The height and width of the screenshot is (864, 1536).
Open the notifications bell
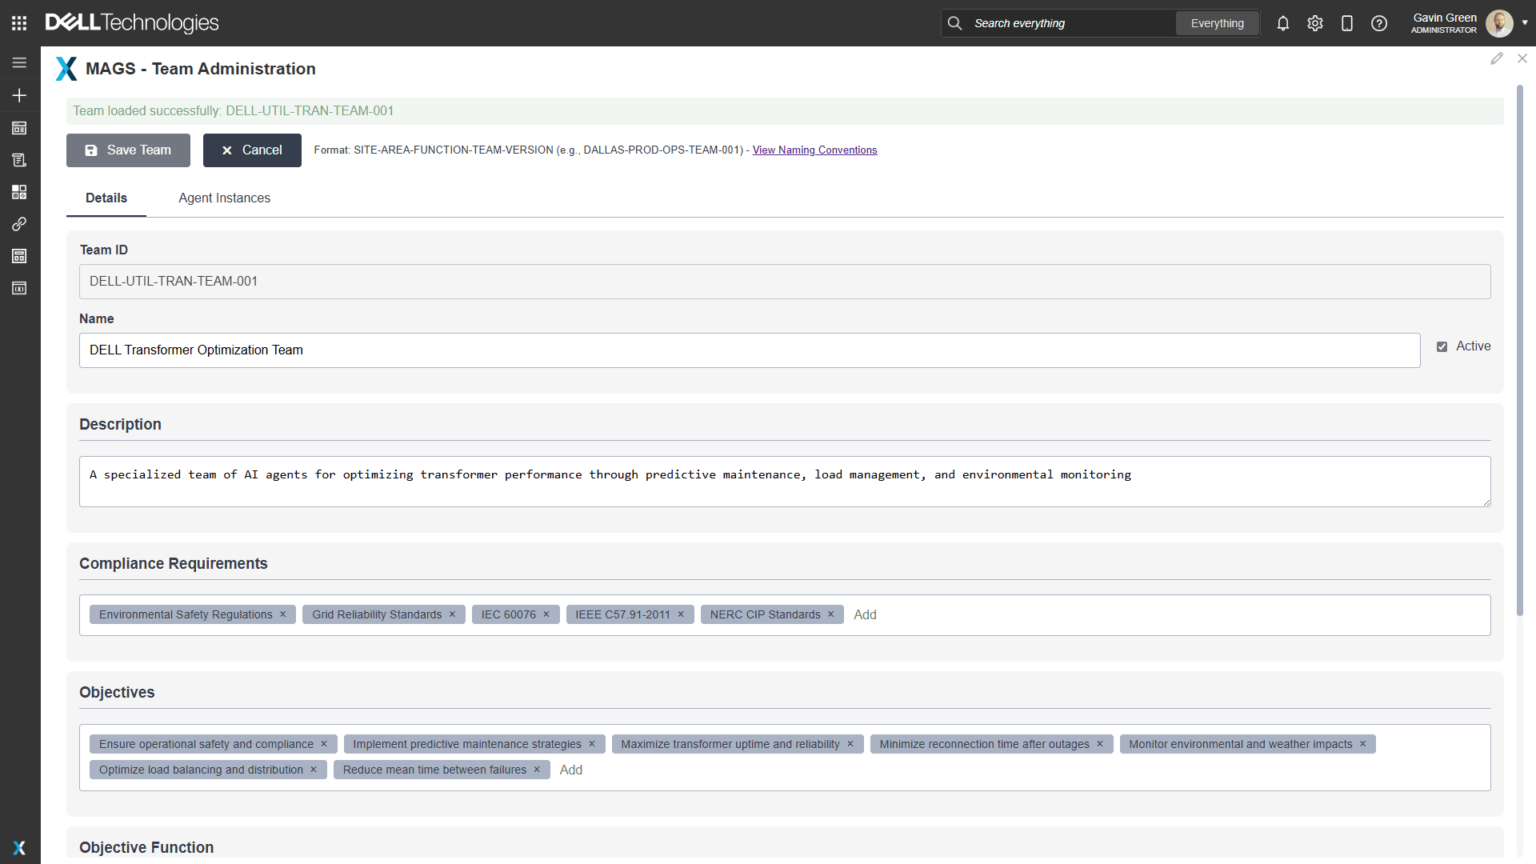point(1283,23)
